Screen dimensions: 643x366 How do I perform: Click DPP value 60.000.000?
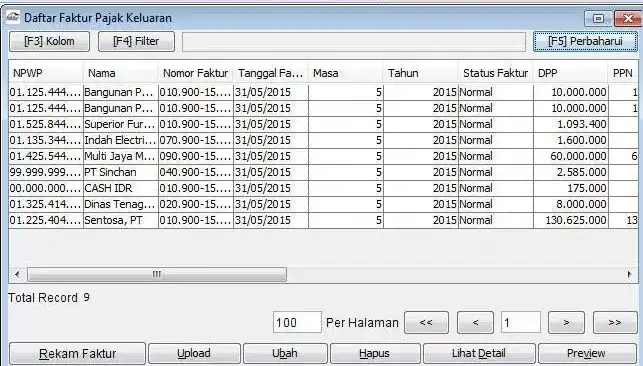pos(571,156)
